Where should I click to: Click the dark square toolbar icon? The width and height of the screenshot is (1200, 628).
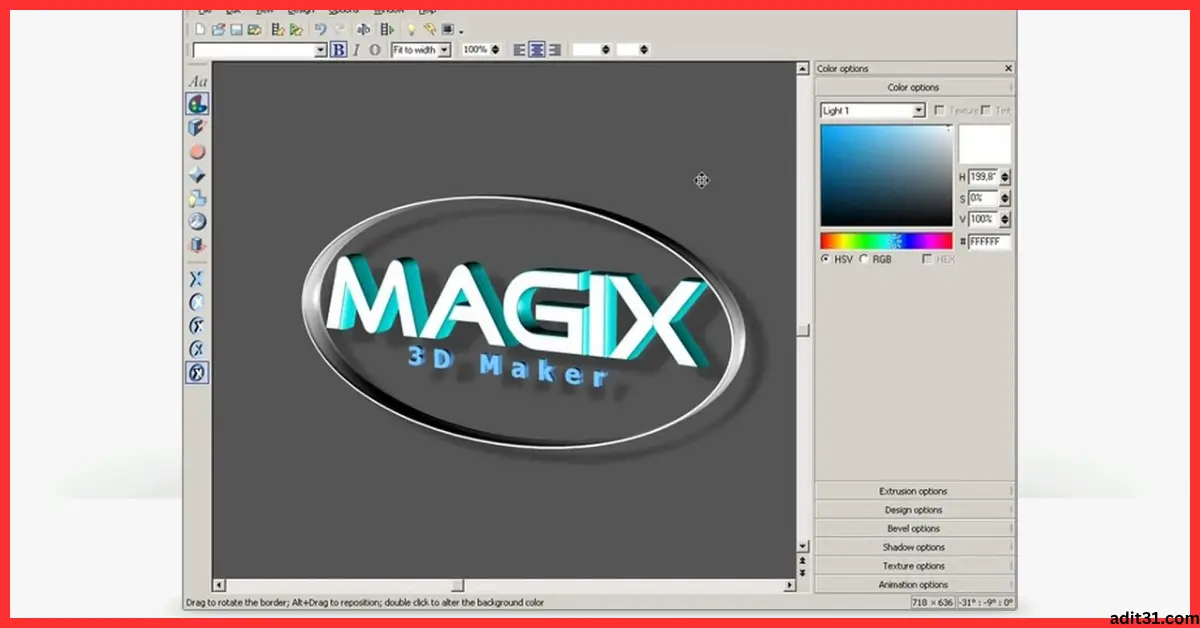[448, 29]
